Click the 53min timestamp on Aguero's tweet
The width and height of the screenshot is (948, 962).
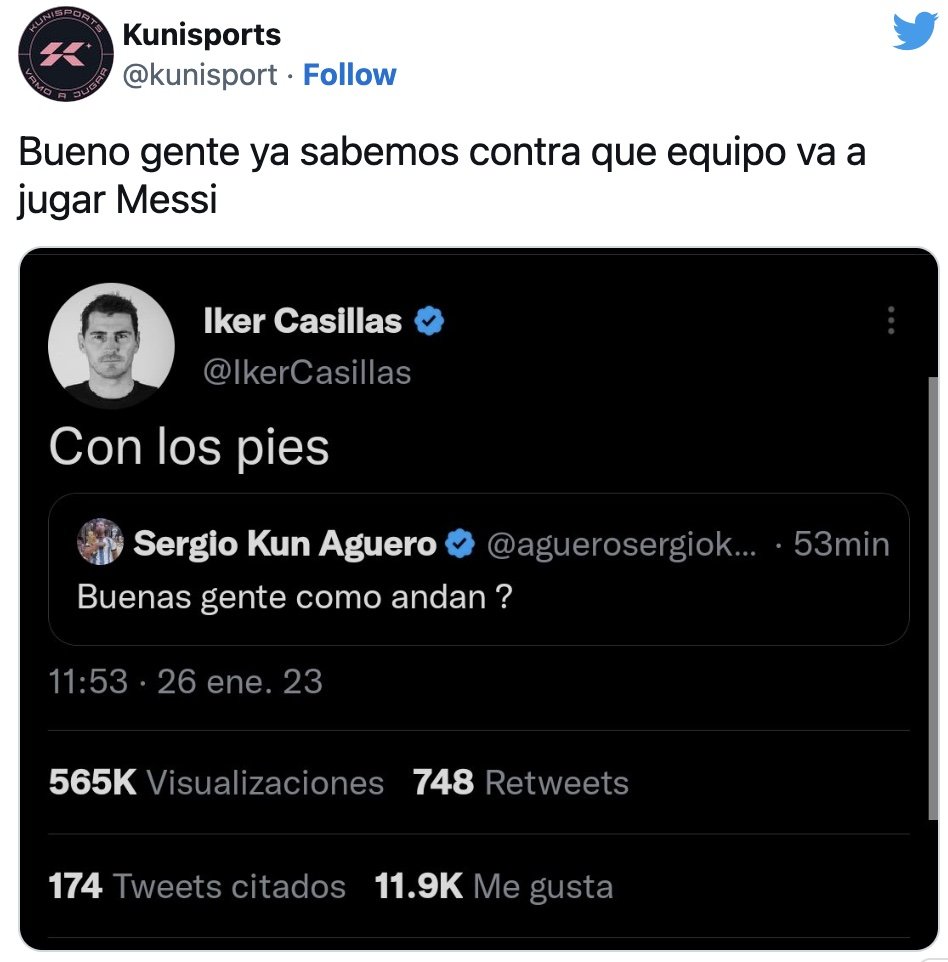pyautogui.click(x=841, y=544)
